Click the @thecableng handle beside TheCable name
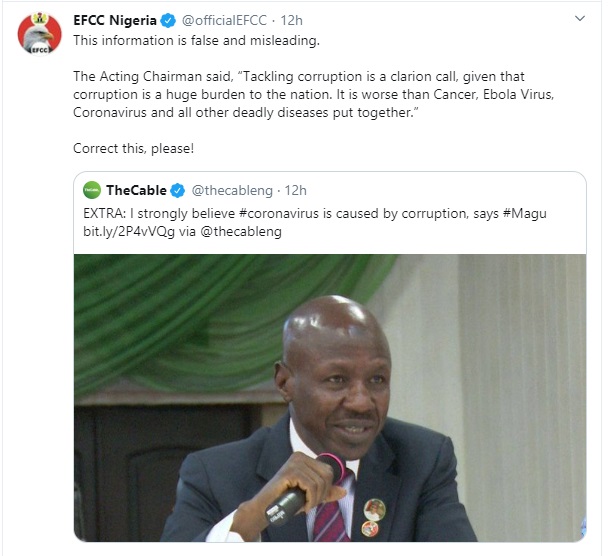 [x=232, y=190]
